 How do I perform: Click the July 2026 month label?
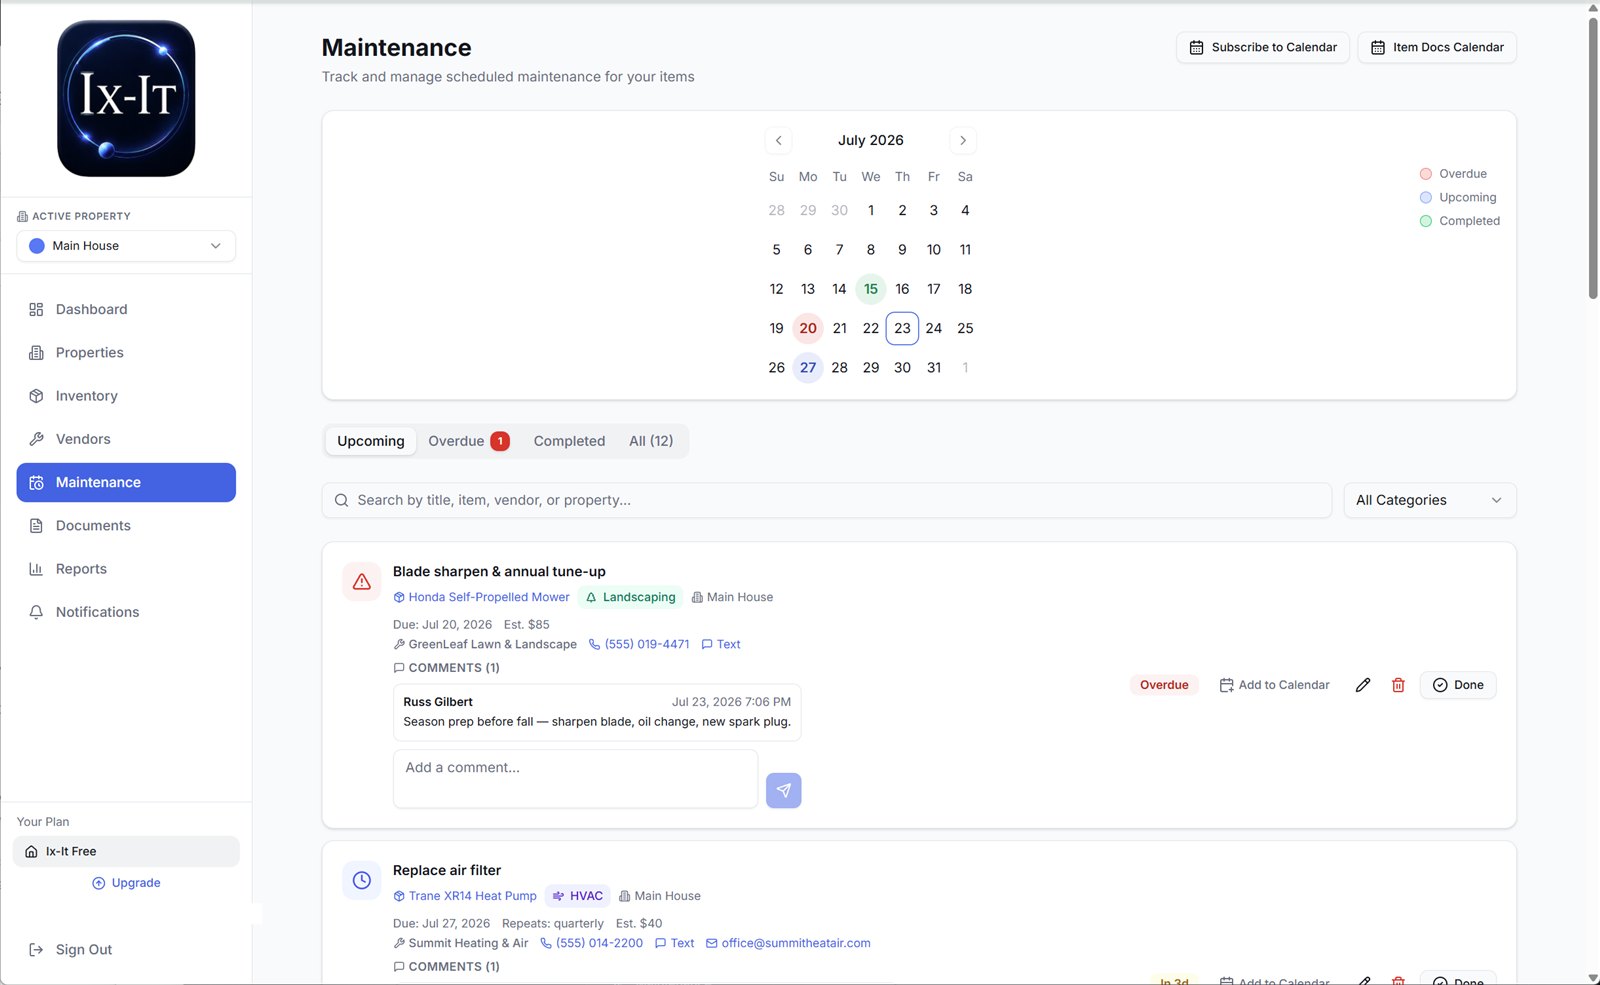click(x=871, y=141)
